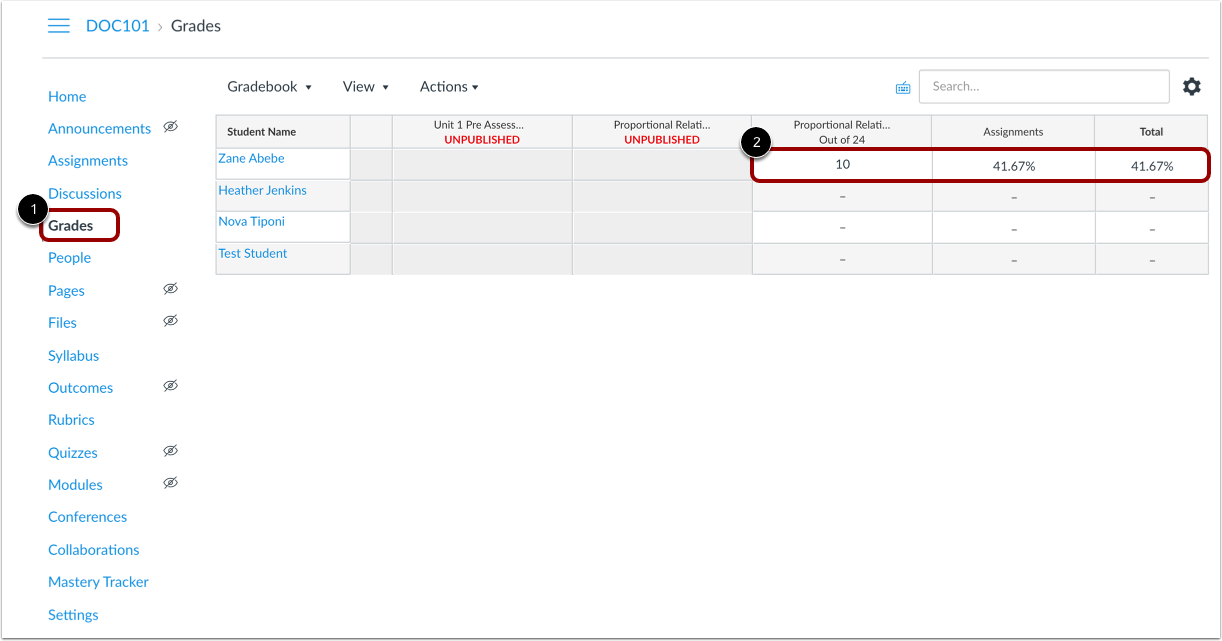The width and height of the screenshot is (1222, 641).
Task: Click the Home sidebar link
Action: click(67, 96)
